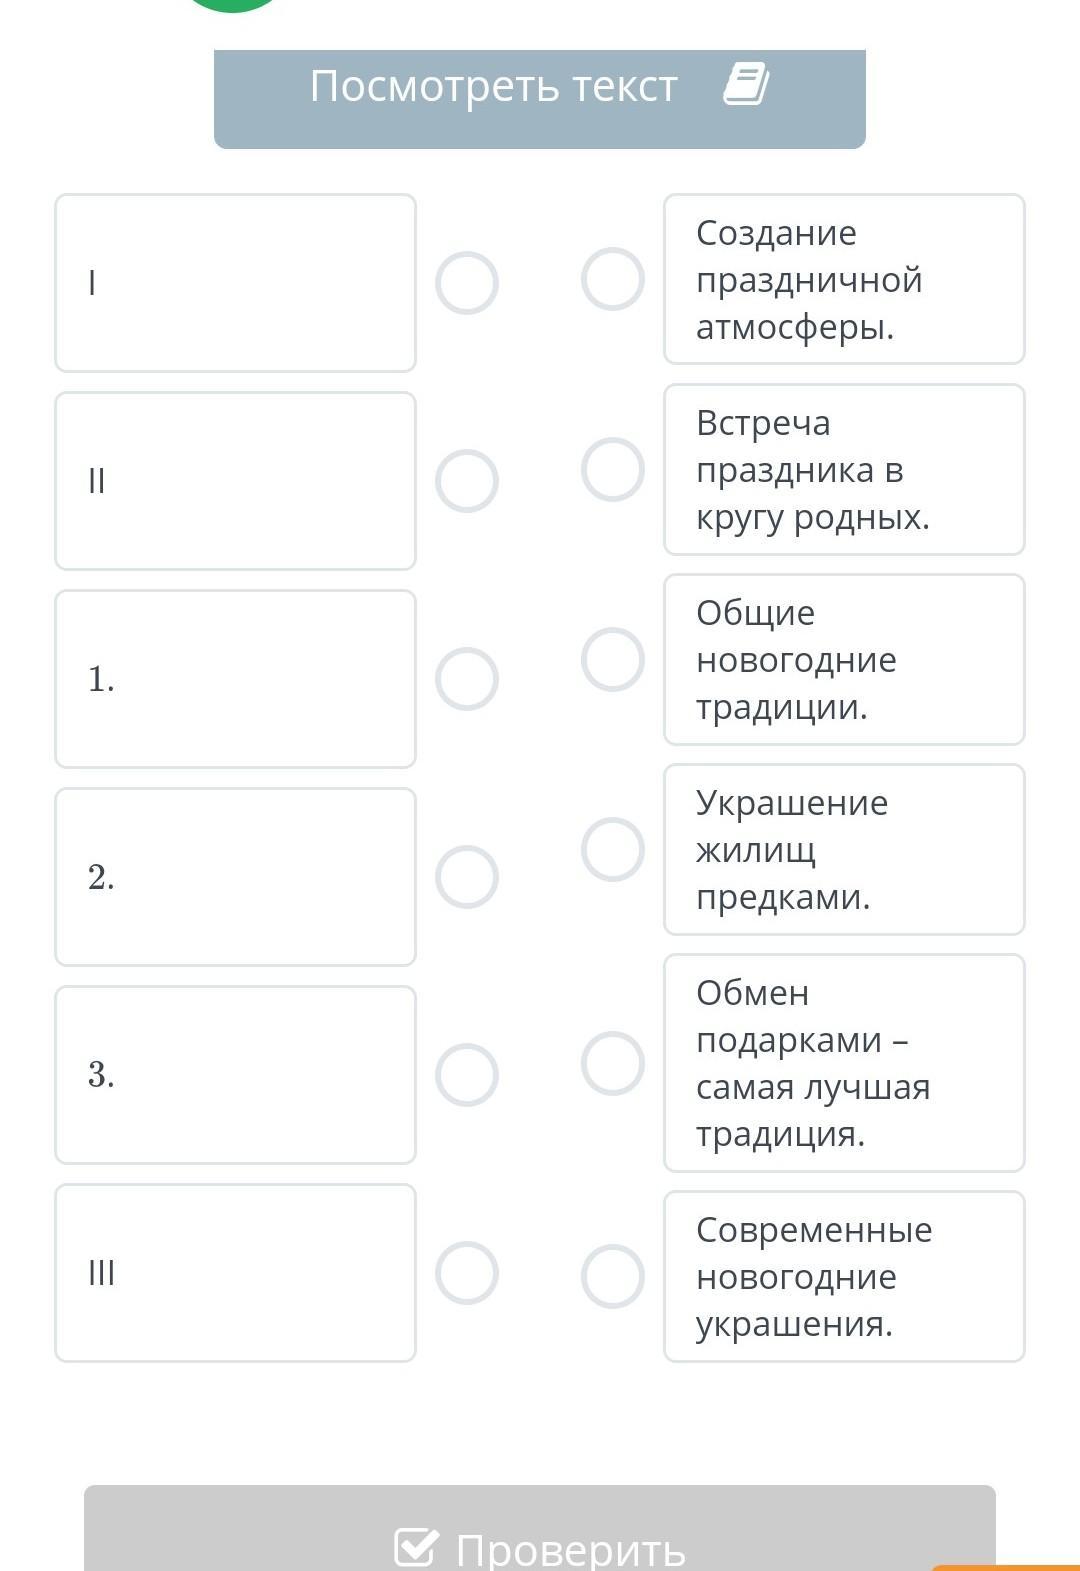Click the Украшение жилищ предками answer card
This screenshot has width=1080, height=1571.
click(844, 849)
